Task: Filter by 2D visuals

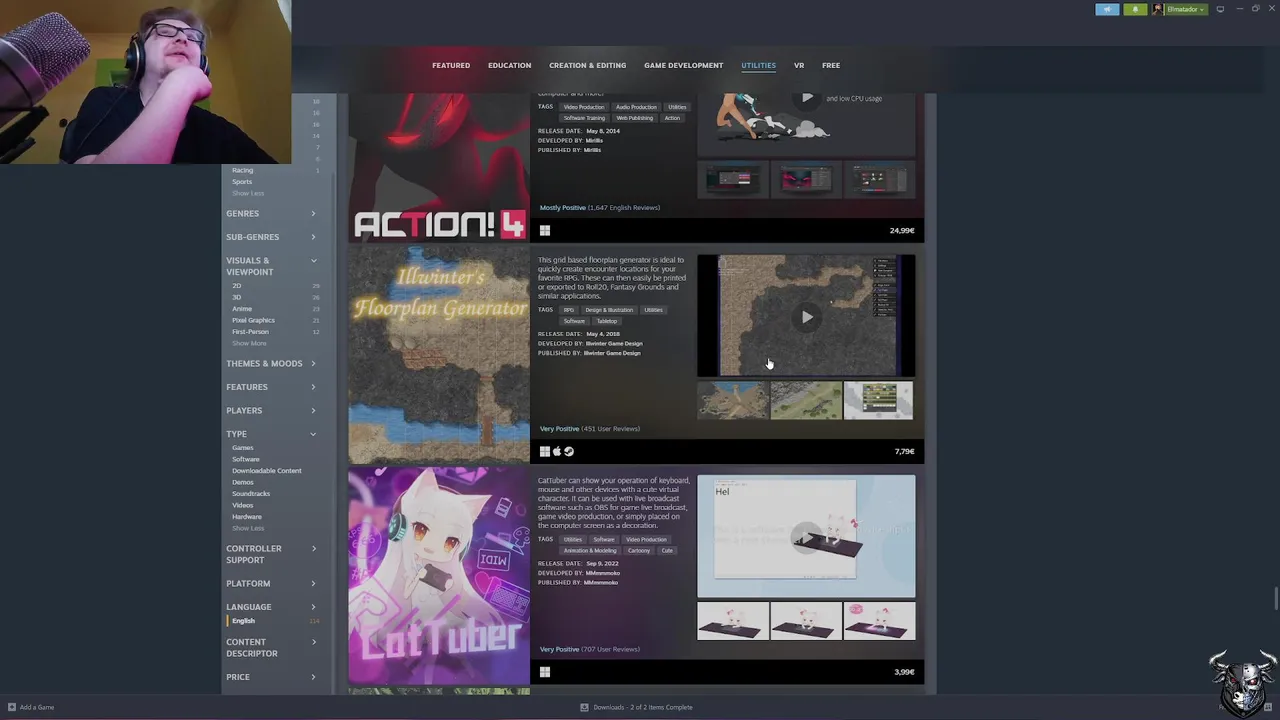Action: (x=237, y=286)
